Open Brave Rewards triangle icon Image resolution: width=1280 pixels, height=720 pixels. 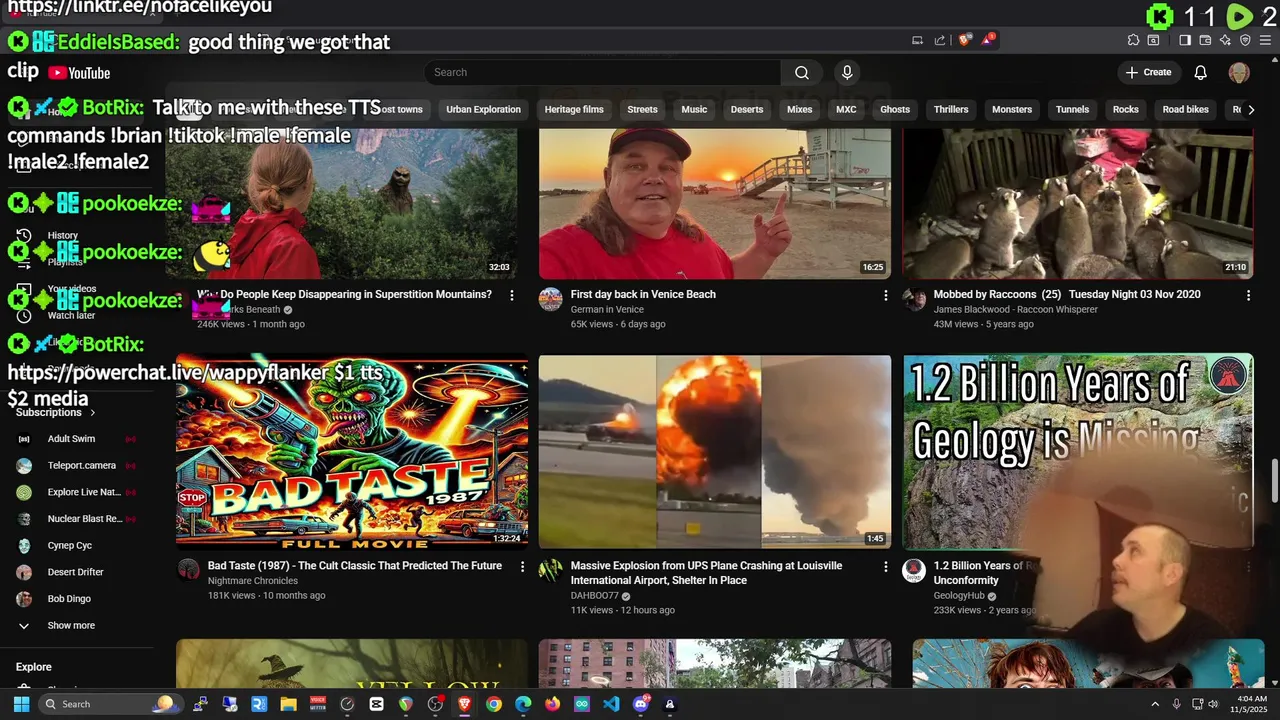[x=988, y=40]
